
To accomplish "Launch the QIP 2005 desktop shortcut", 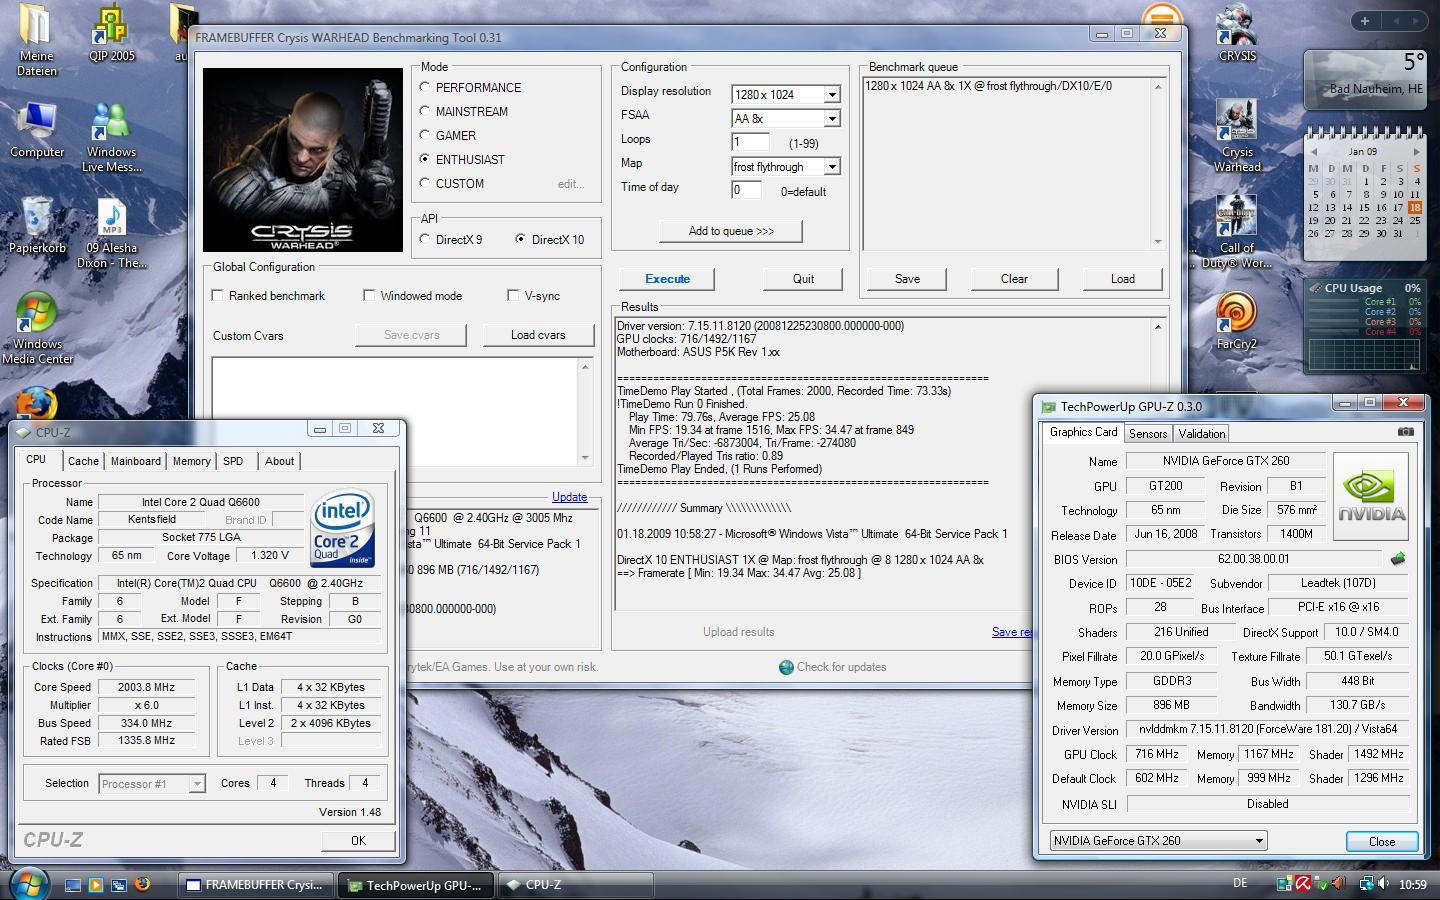I will (111, 33).
